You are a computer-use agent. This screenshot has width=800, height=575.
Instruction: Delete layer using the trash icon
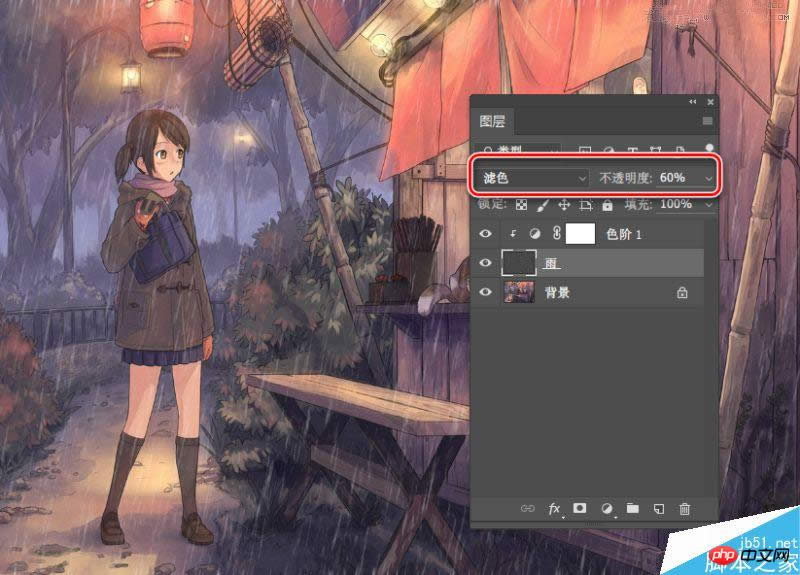point(685,509)
